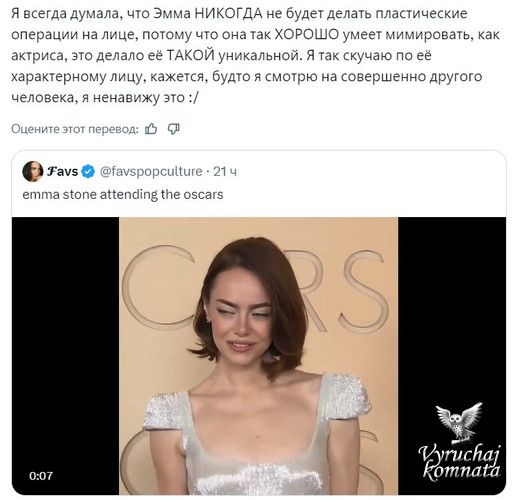Click the large letter 'S' in video backdrop
This screenshot has height=500, width=520.
[364, 292]
